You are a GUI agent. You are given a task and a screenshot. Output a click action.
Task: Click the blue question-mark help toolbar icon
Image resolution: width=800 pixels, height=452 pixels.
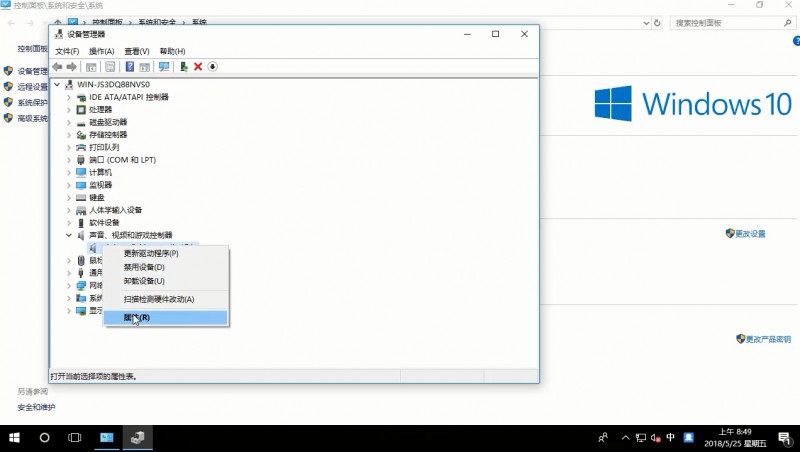pyautogui.click(x=130, y=67)
